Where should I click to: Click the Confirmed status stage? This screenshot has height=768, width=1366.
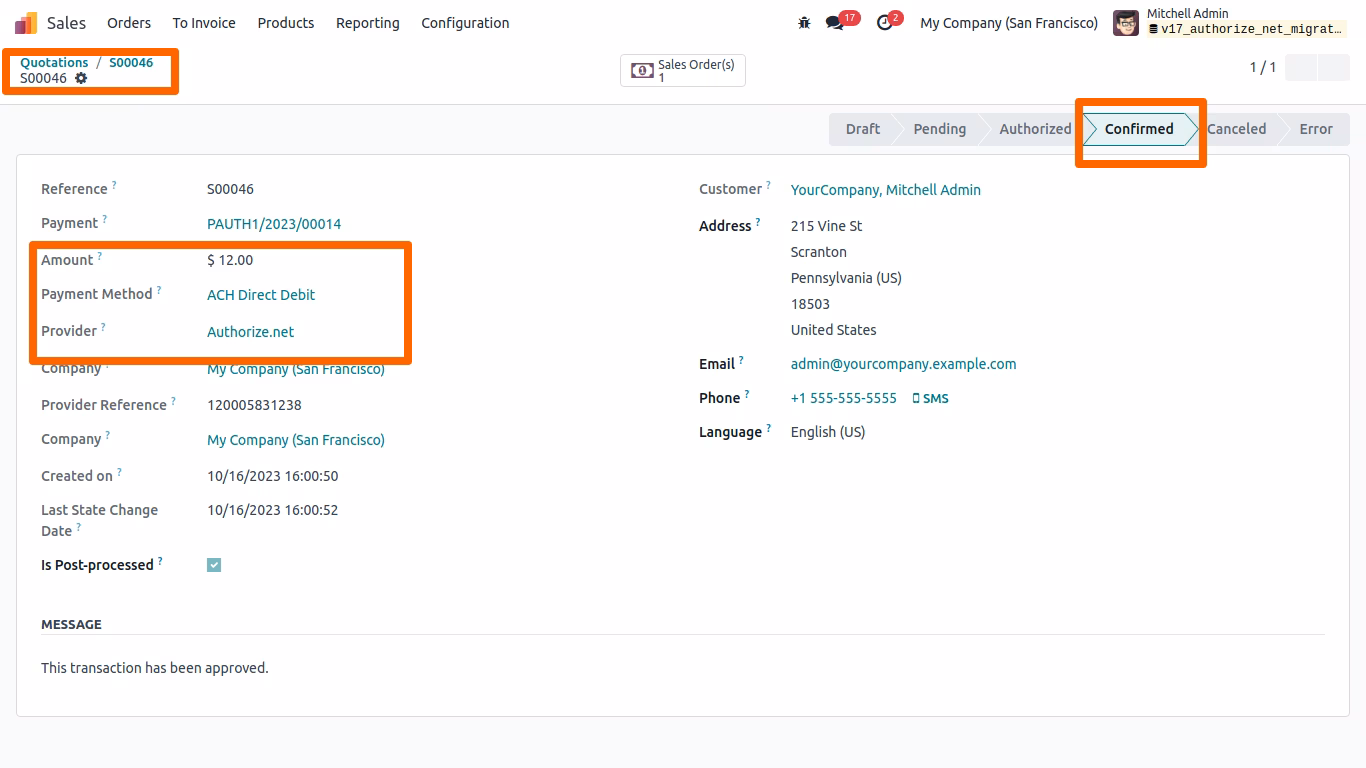[1139, 129]
